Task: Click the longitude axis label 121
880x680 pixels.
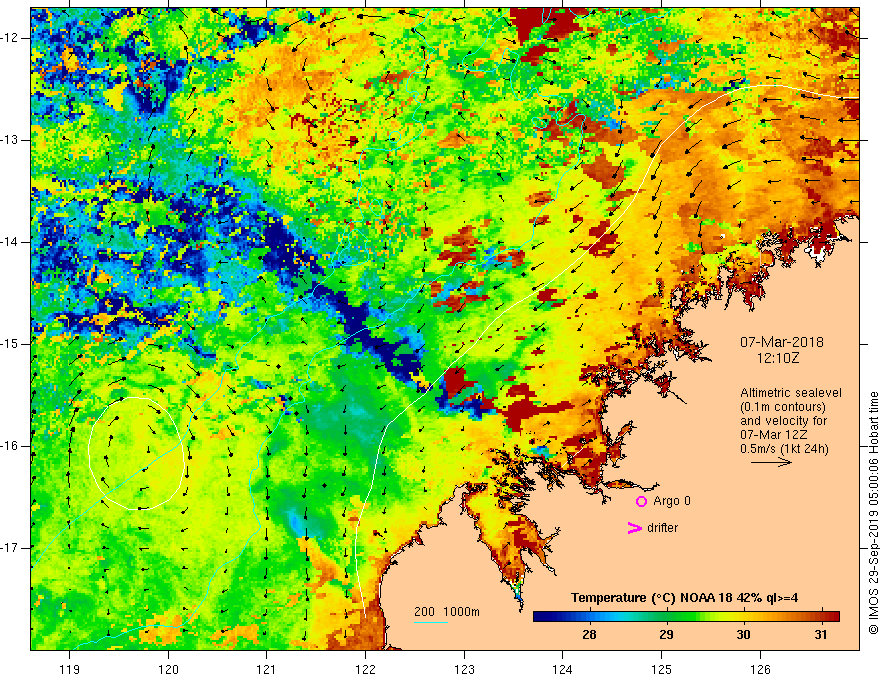Action: (267, 669)
